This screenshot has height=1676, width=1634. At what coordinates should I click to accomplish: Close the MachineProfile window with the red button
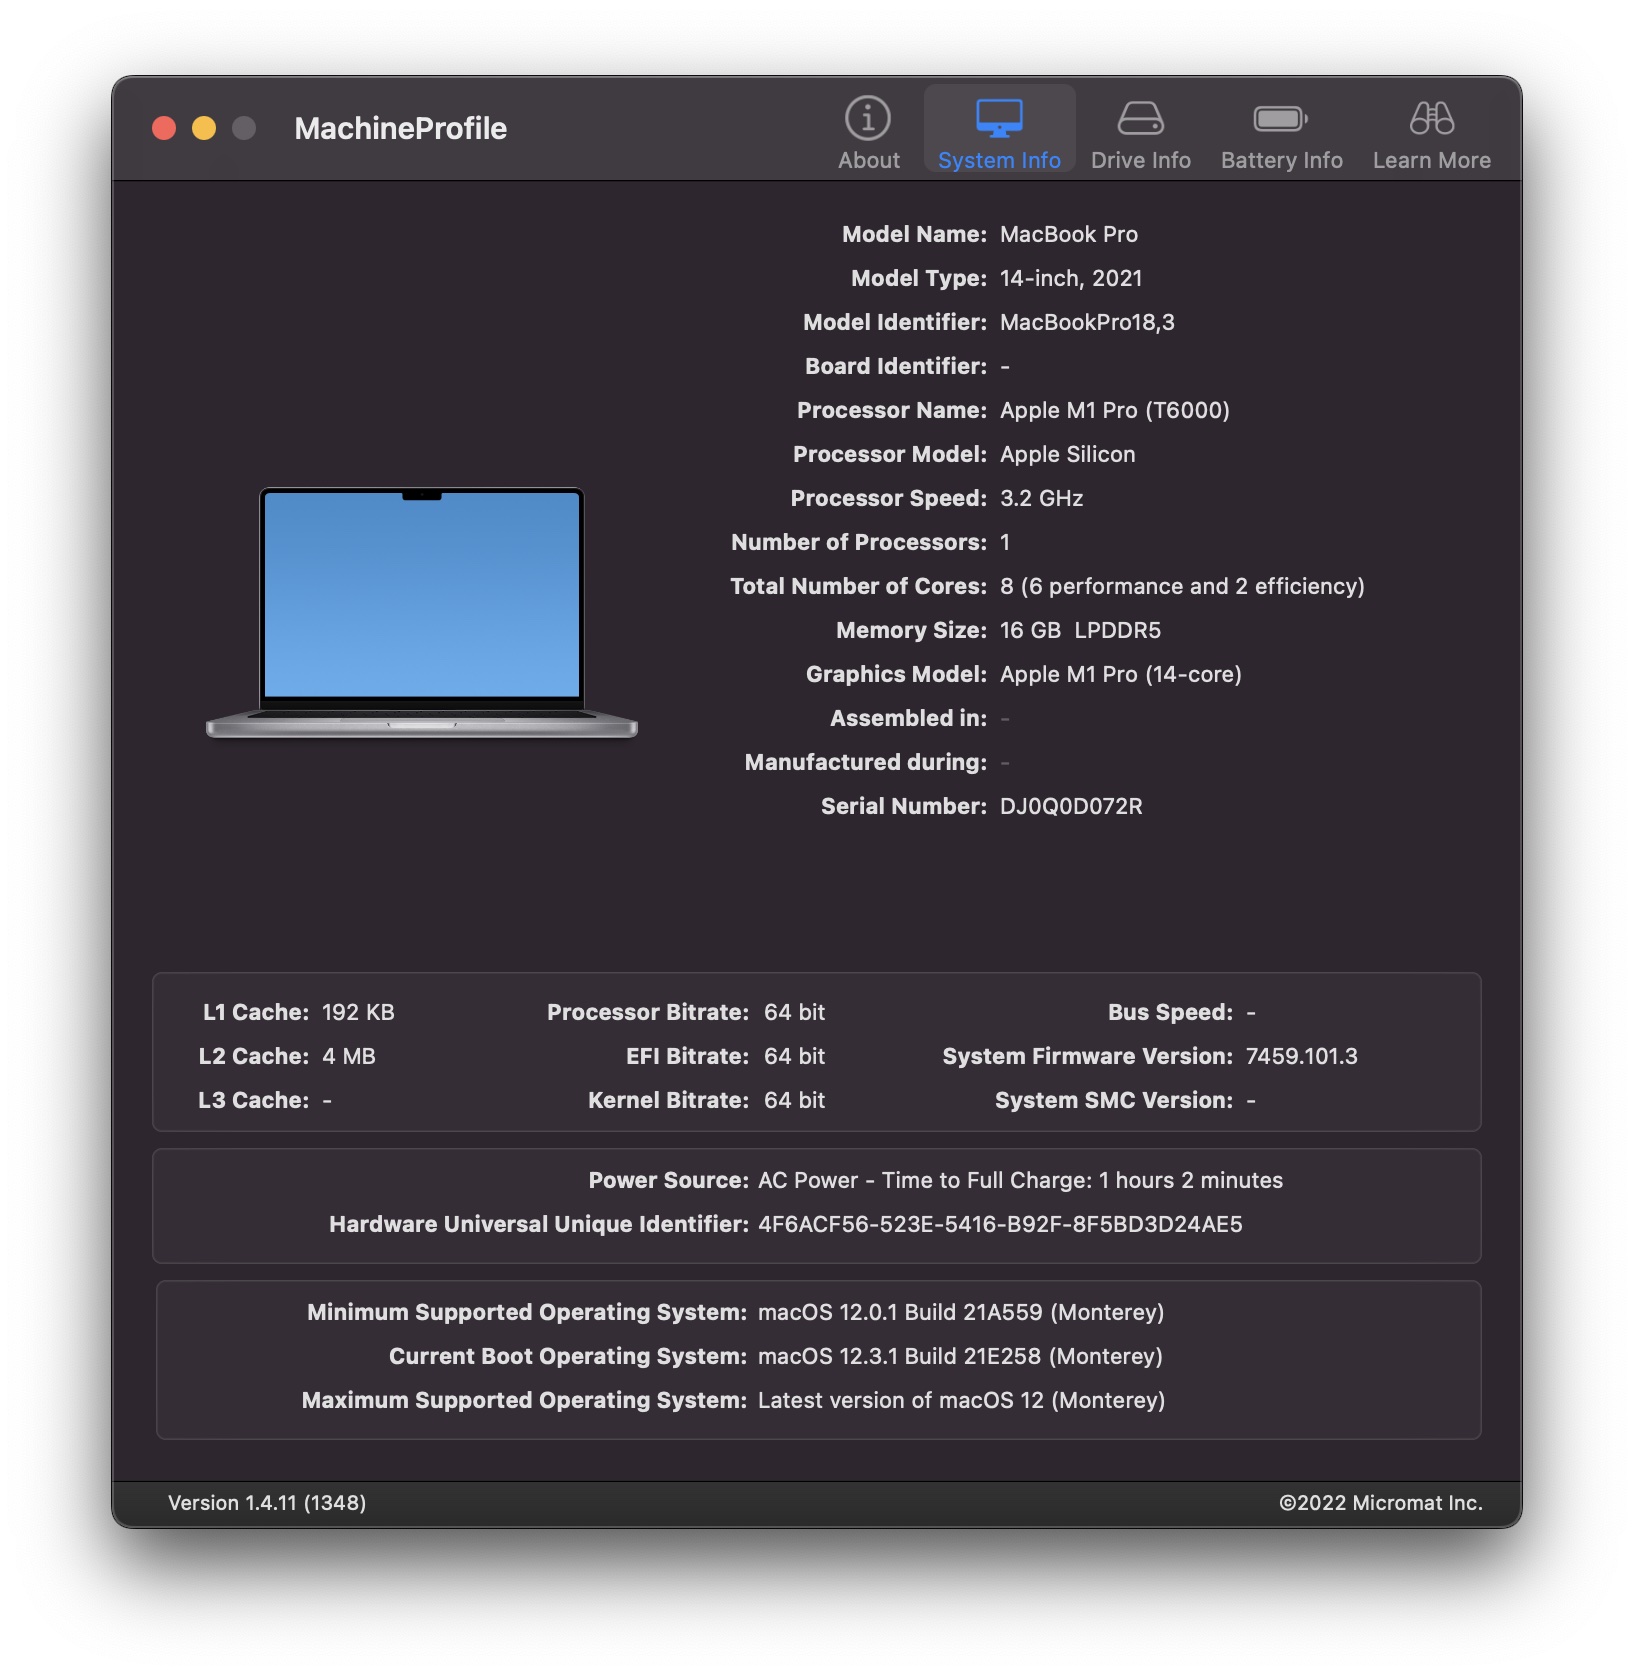164,128
